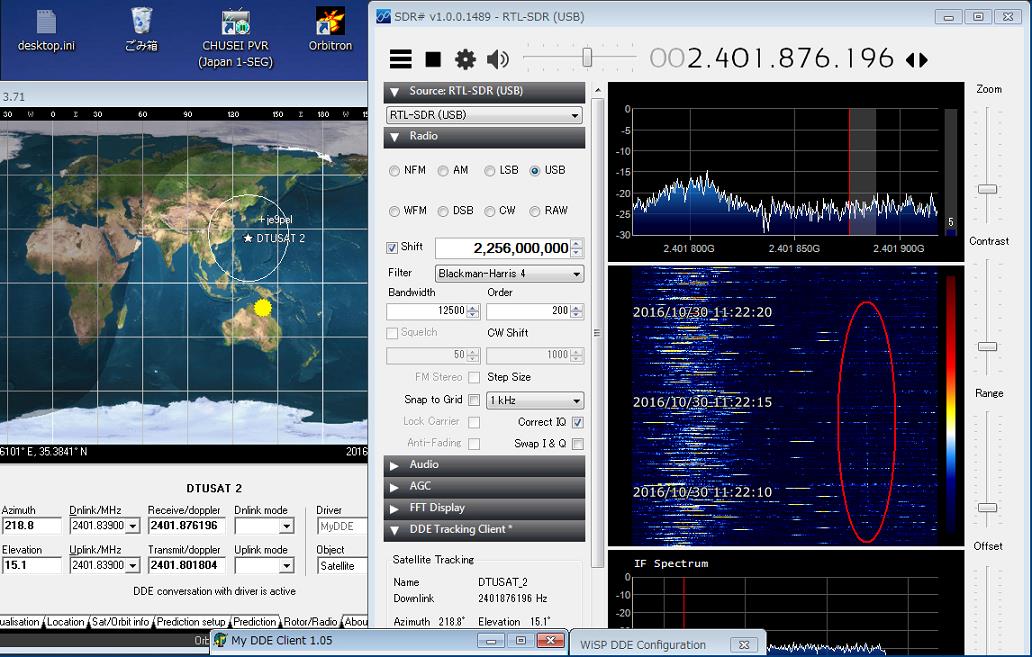
Task: Click the Bandwidth 12500 input field
Action: pyautogui.click(x=426, y=311)
